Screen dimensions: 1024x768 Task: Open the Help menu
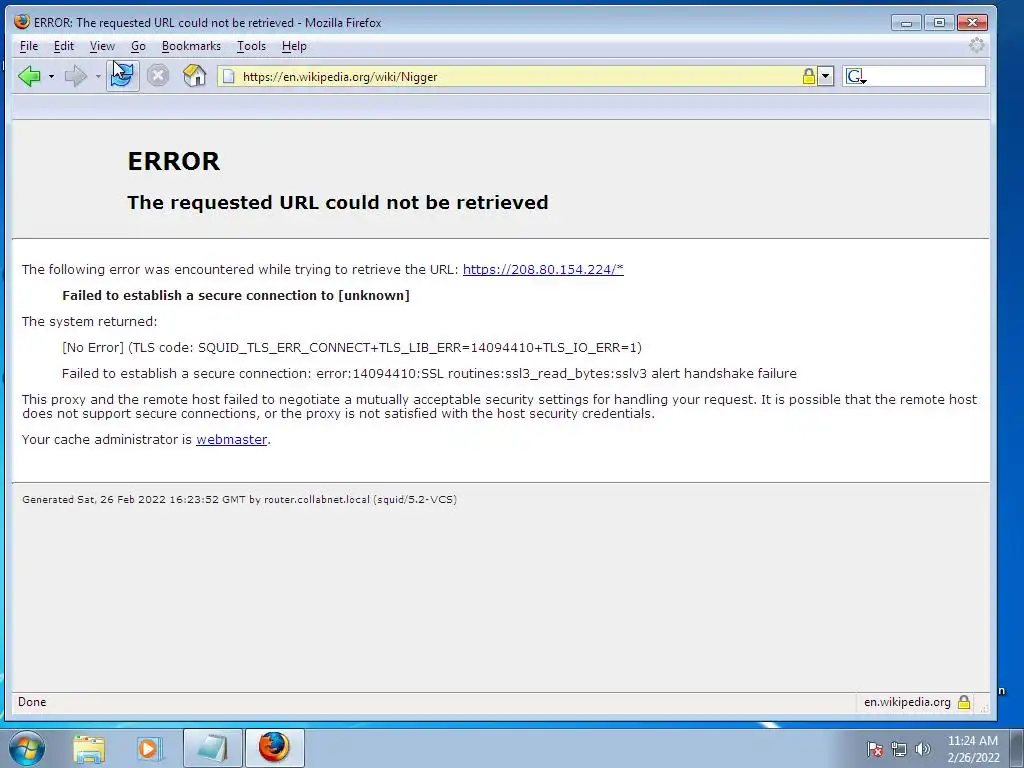point(294,46)
